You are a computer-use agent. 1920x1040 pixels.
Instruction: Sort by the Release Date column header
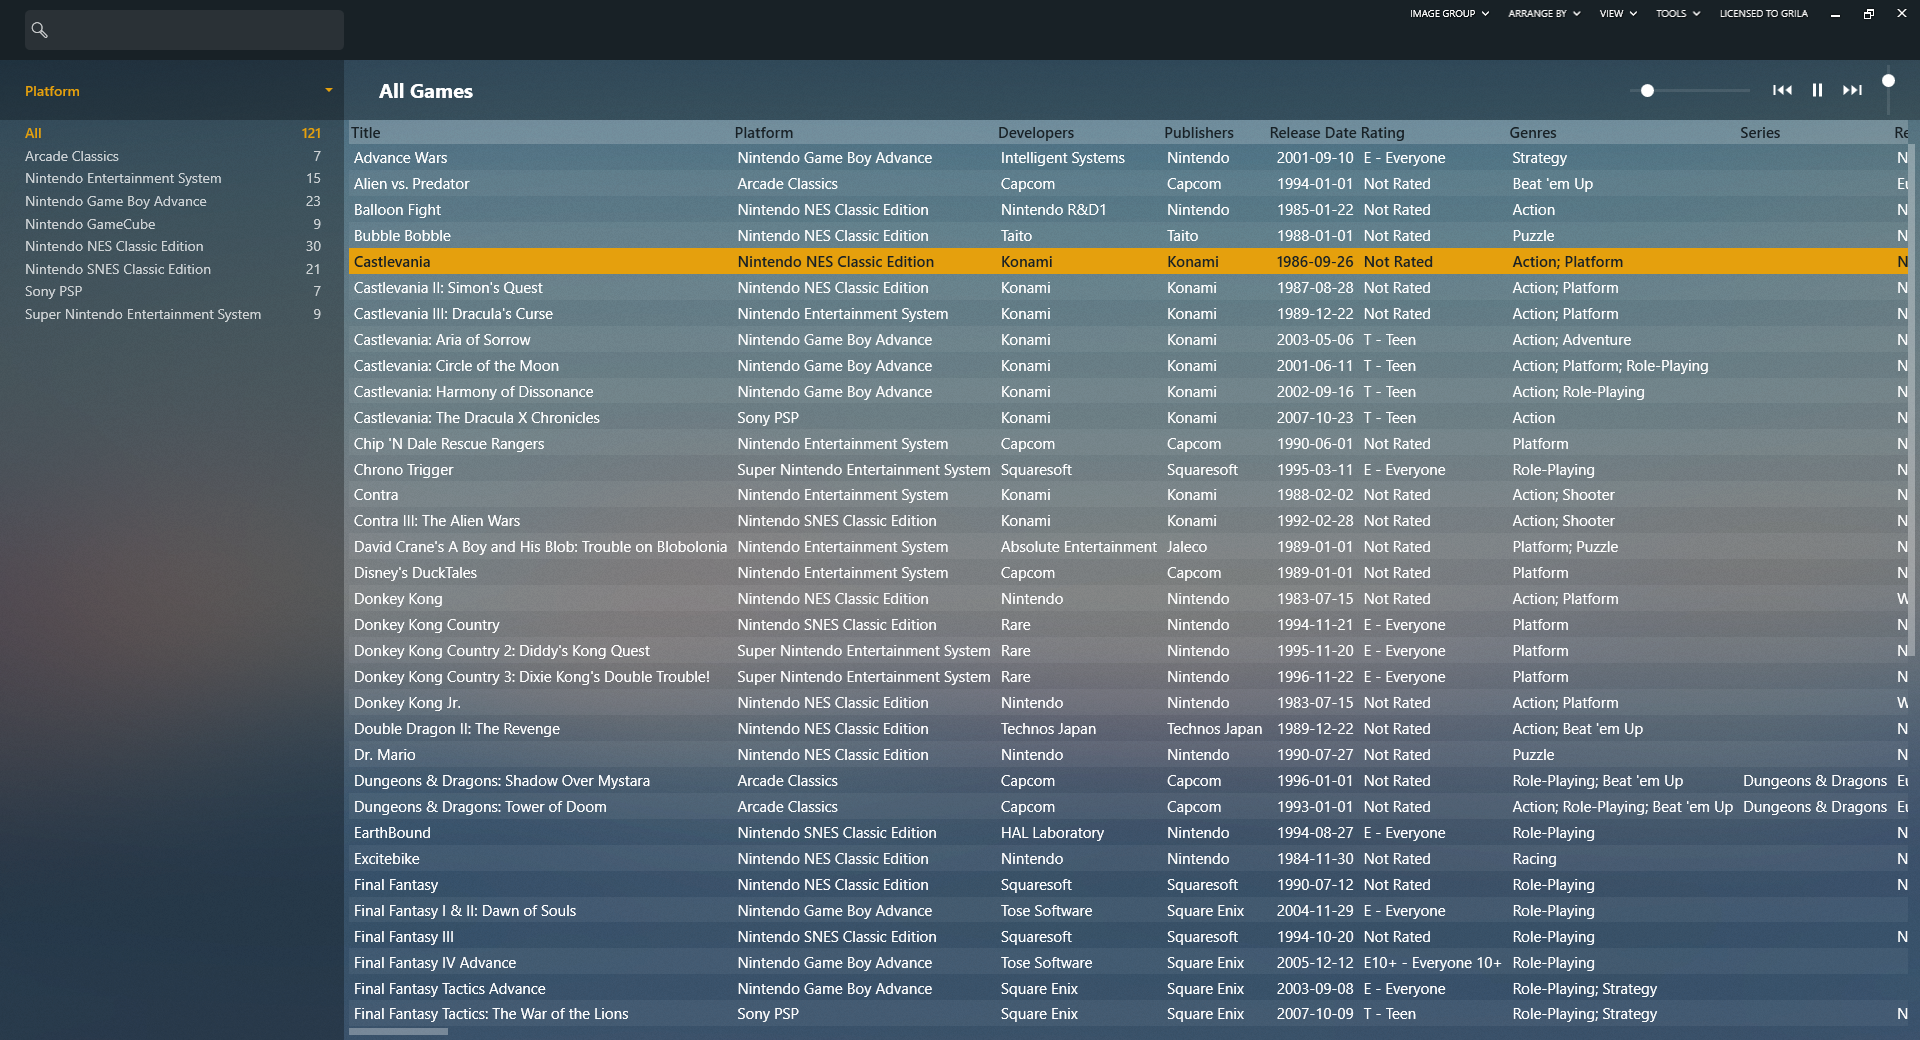click(x=1312, y=133)
